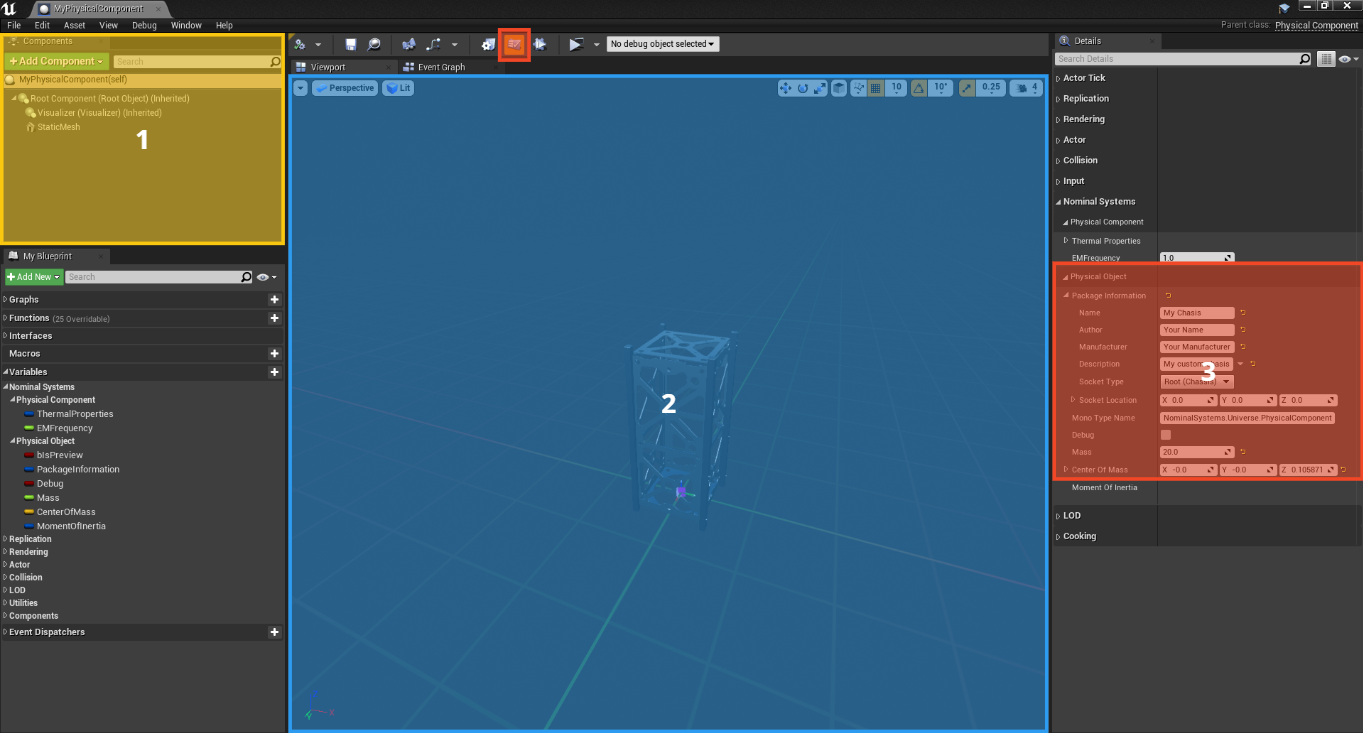Select the ThermalProperties variable
This screenshot has width=1363, height=733.
75,414
